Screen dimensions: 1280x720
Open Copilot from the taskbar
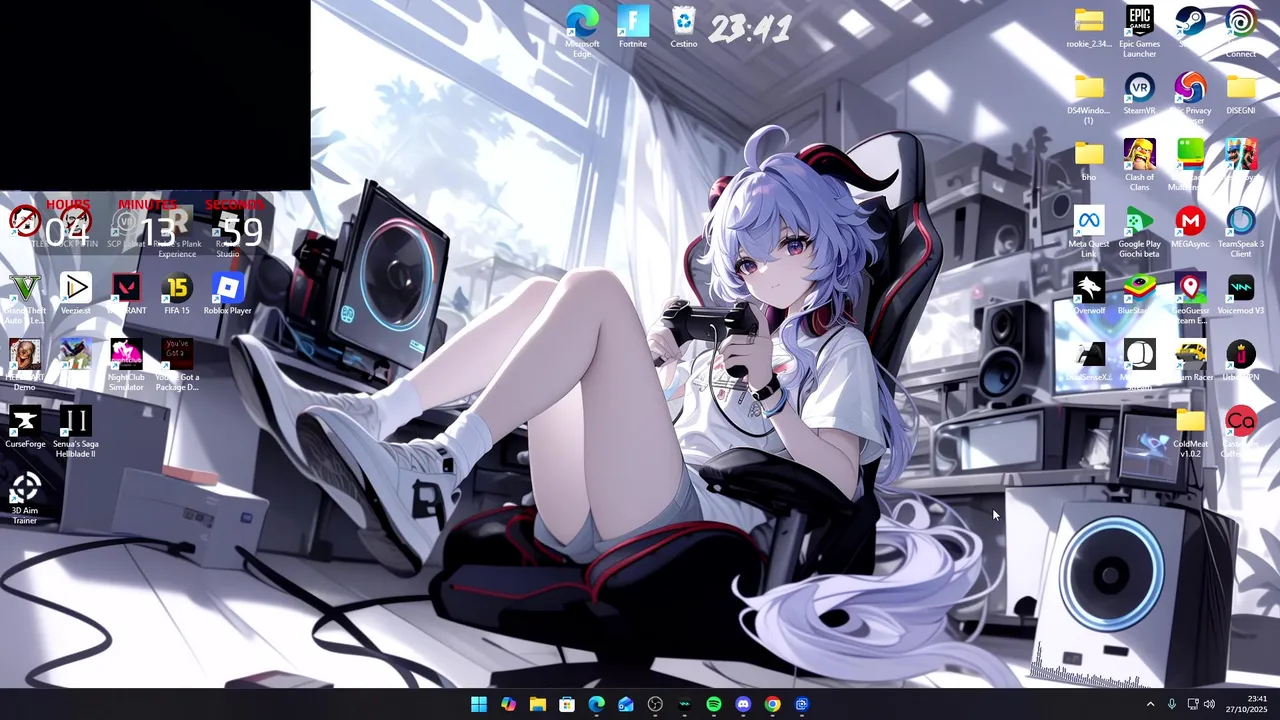[x=508, y=704]
